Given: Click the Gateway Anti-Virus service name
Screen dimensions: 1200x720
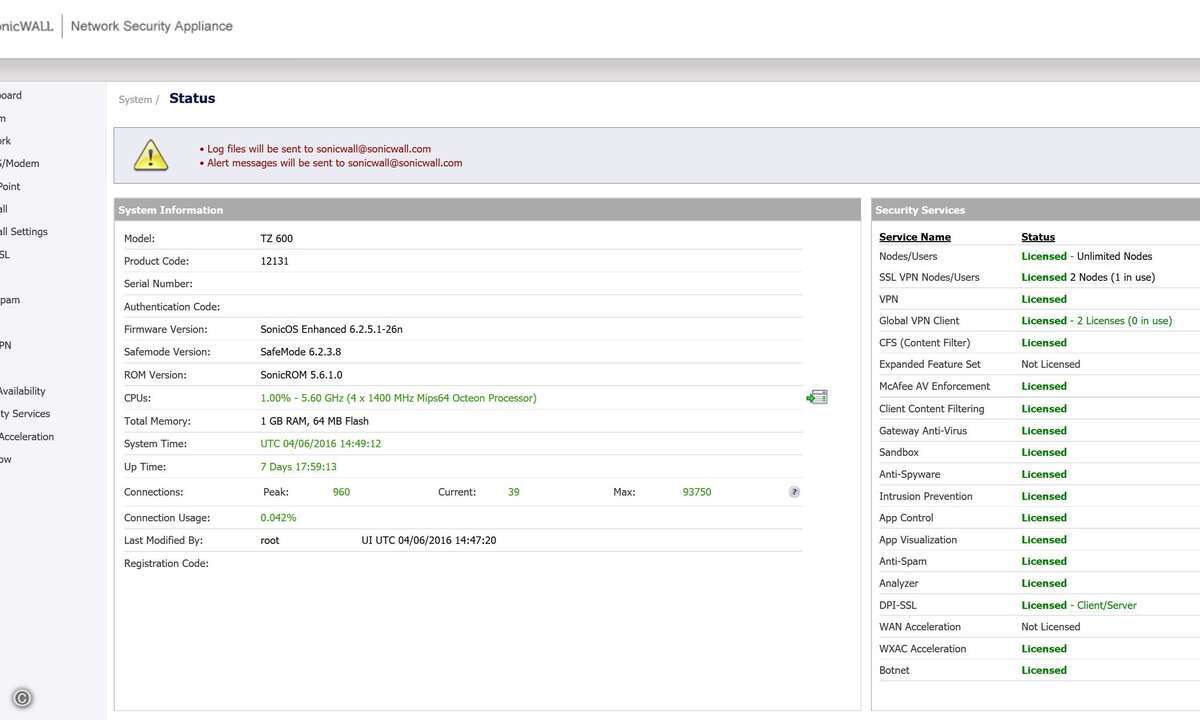Looking at the screenshot, I should [923, 431].
